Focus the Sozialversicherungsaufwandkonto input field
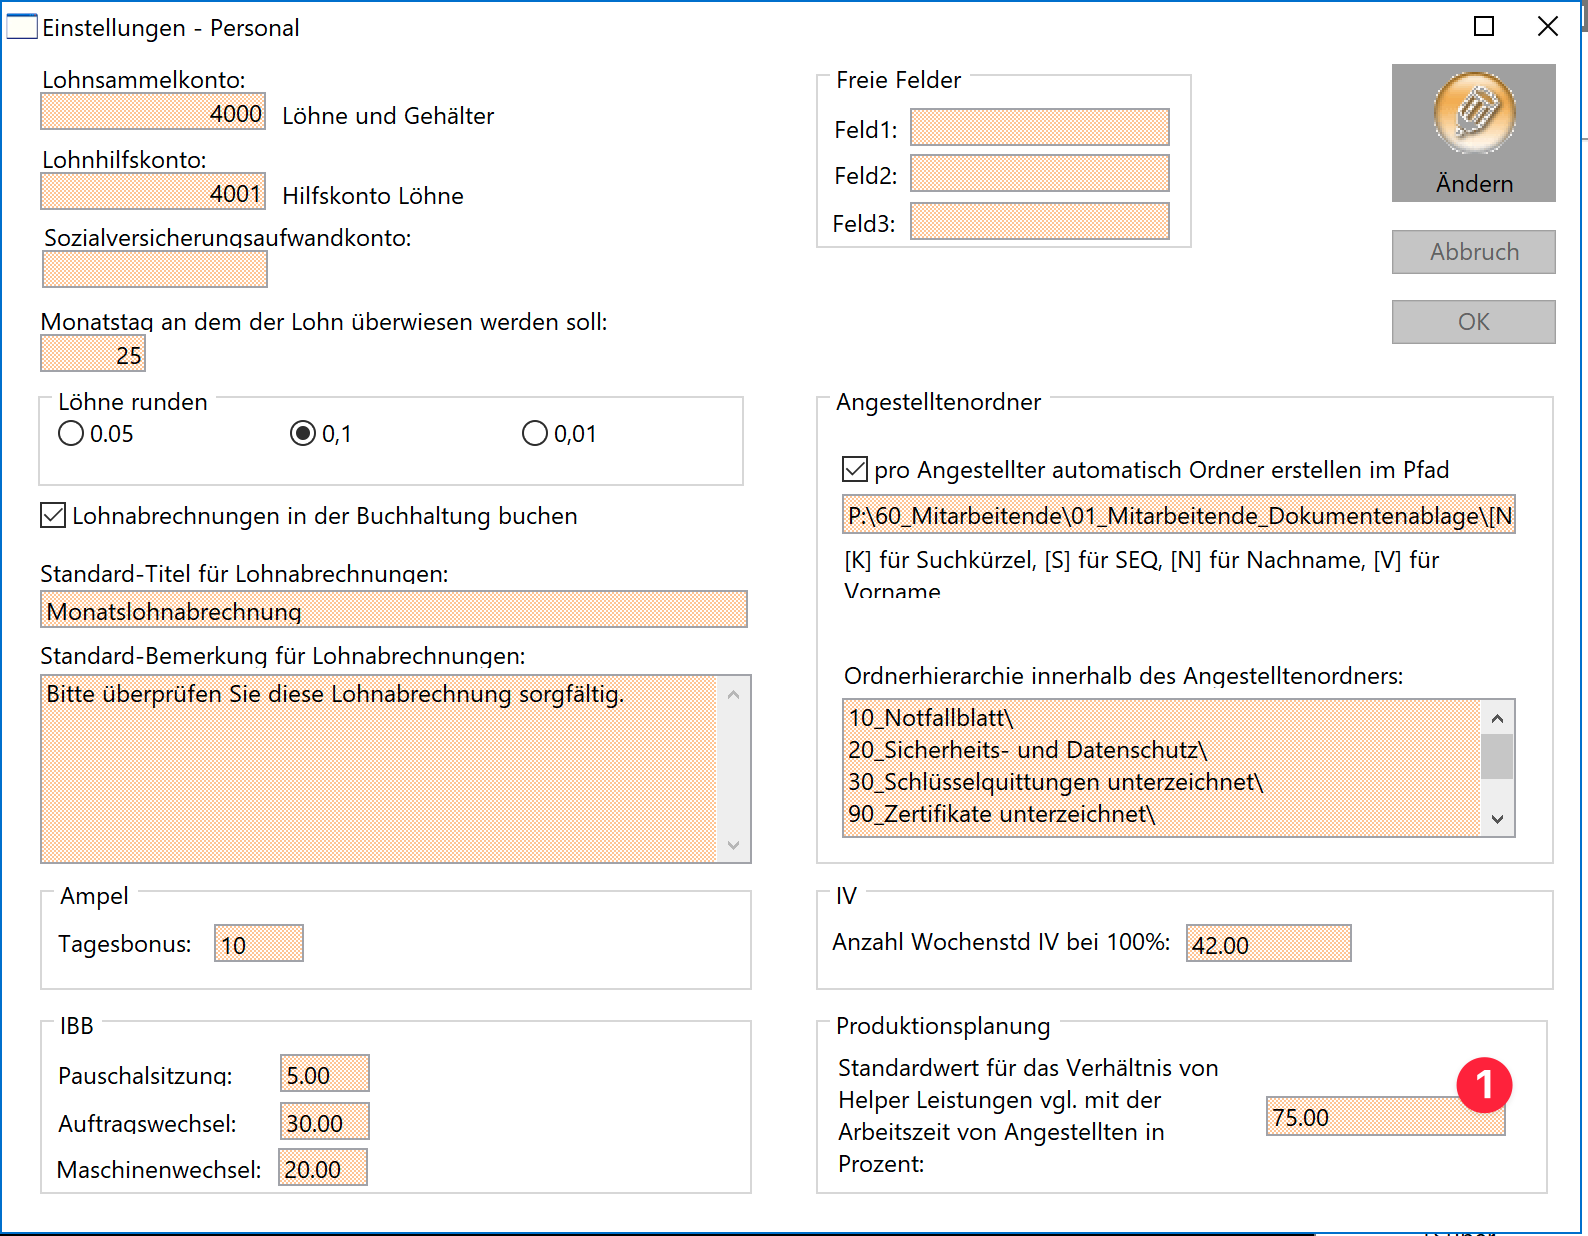 pos(155,269)
